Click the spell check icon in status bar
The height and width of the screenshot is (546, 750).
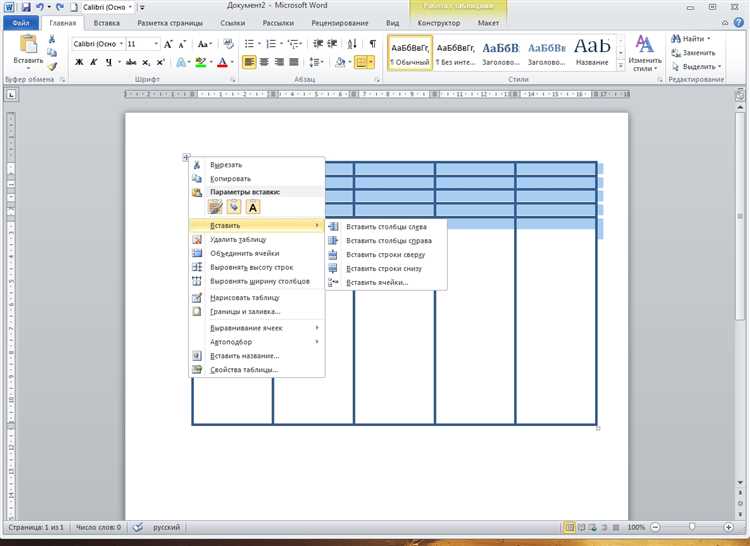tap(137, 527)
